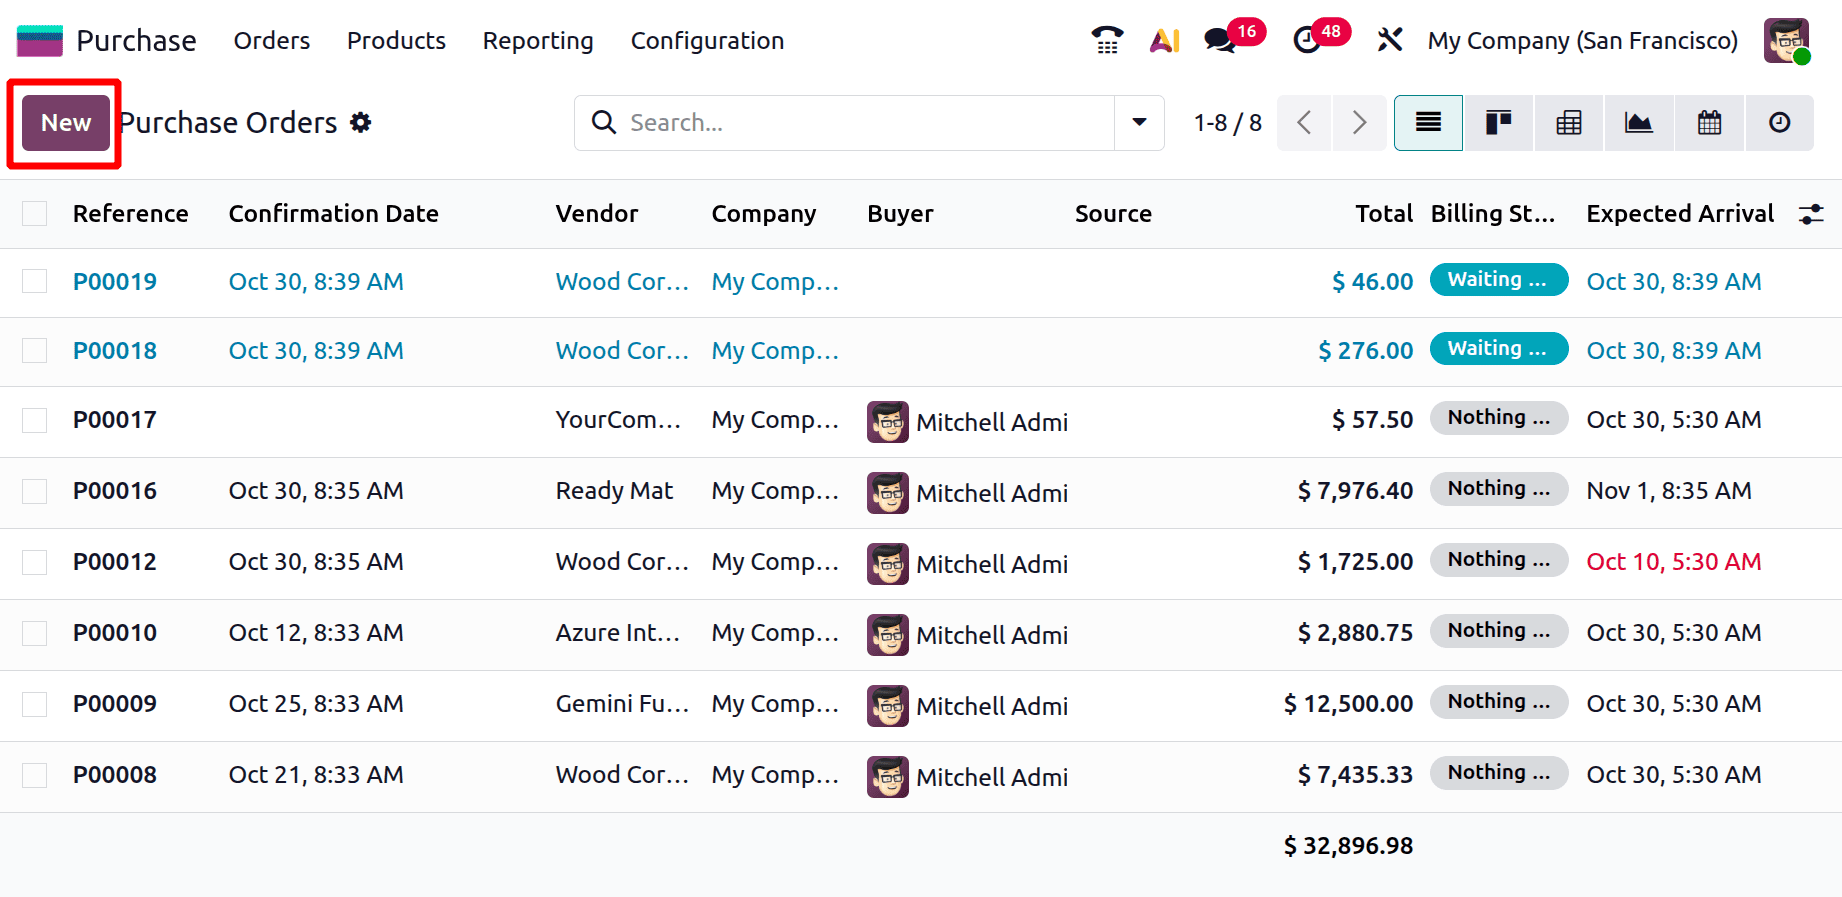Open the Products menu
This screenshot has height=897, width=1842.
(x=396, y=41)
